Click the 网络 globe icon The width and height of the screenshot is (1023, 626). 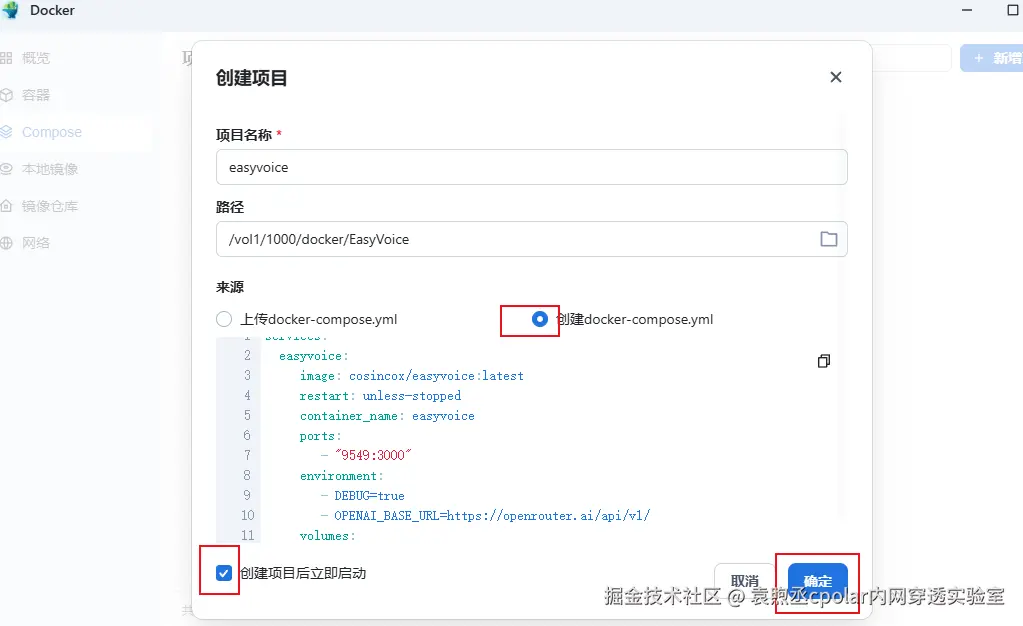(6, 243)
